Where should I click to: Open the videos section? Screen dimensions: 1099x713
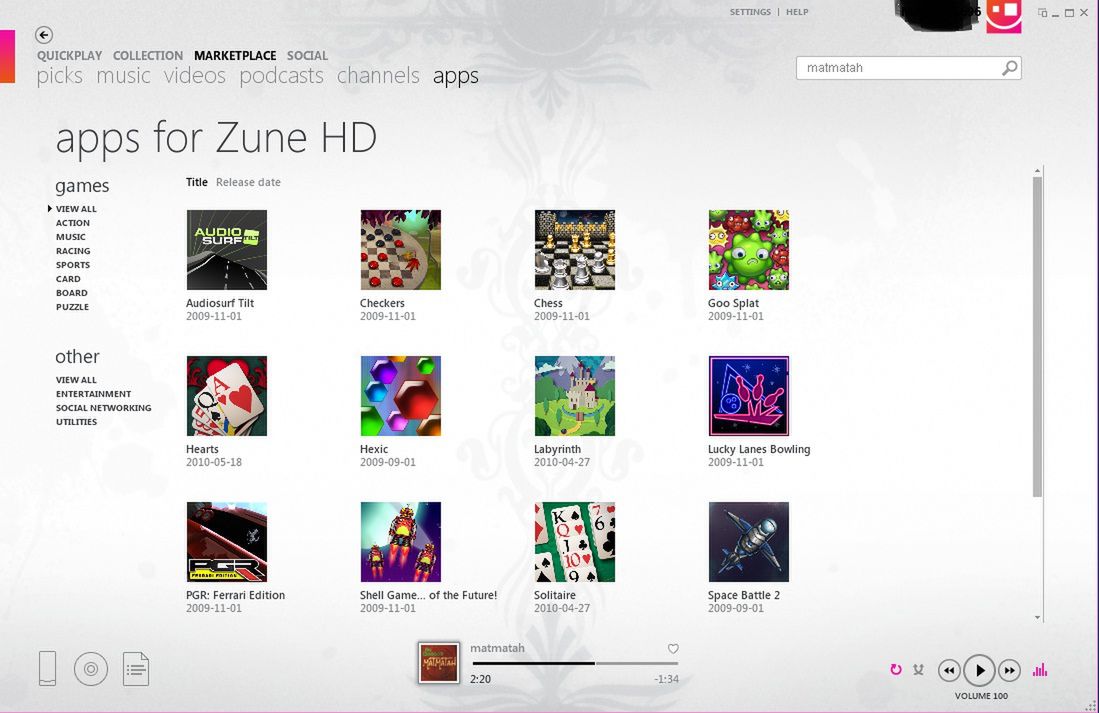[x=195, y=76]
